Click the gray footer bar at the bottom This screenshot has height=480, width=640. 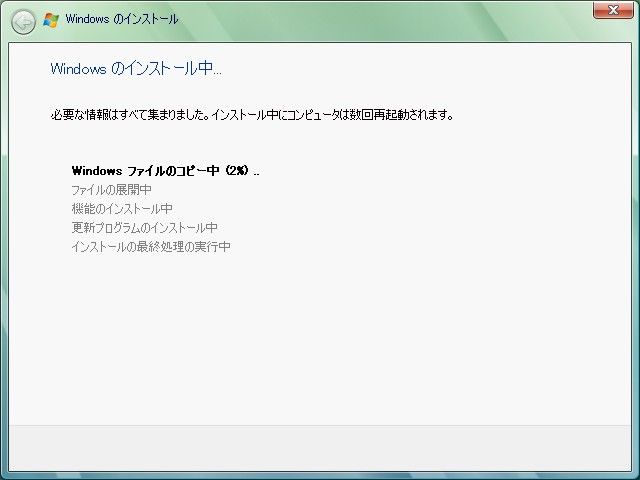point(320,448)
